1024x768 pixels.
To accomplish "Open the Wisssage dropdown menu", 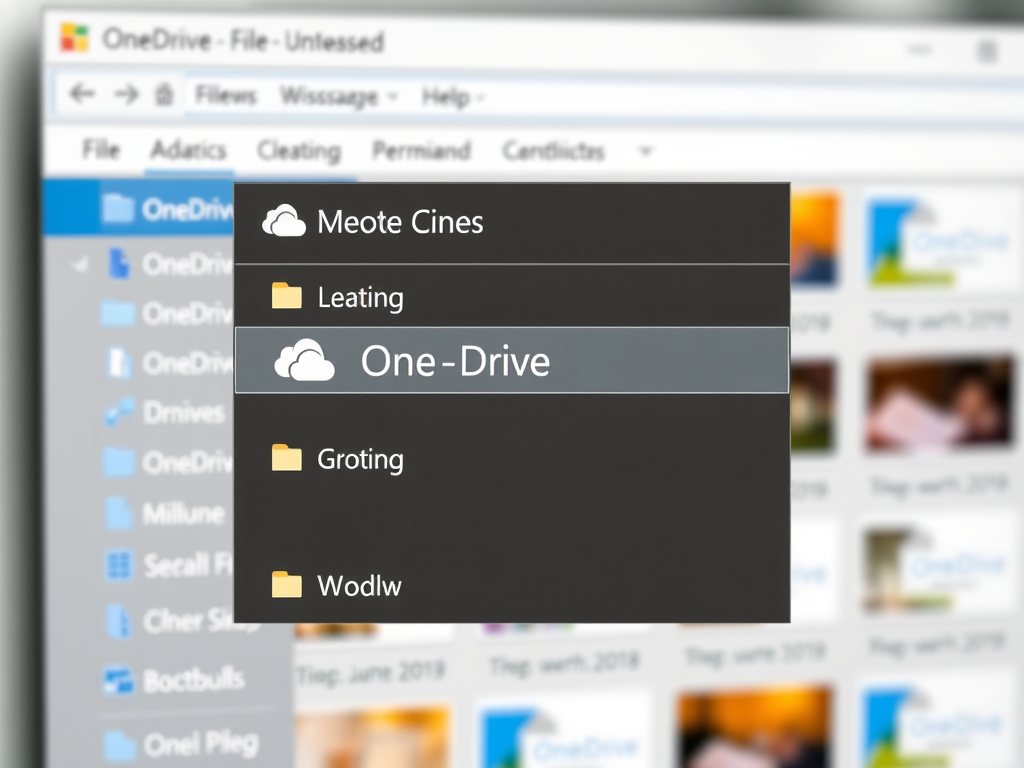I will tap(338, 97).
